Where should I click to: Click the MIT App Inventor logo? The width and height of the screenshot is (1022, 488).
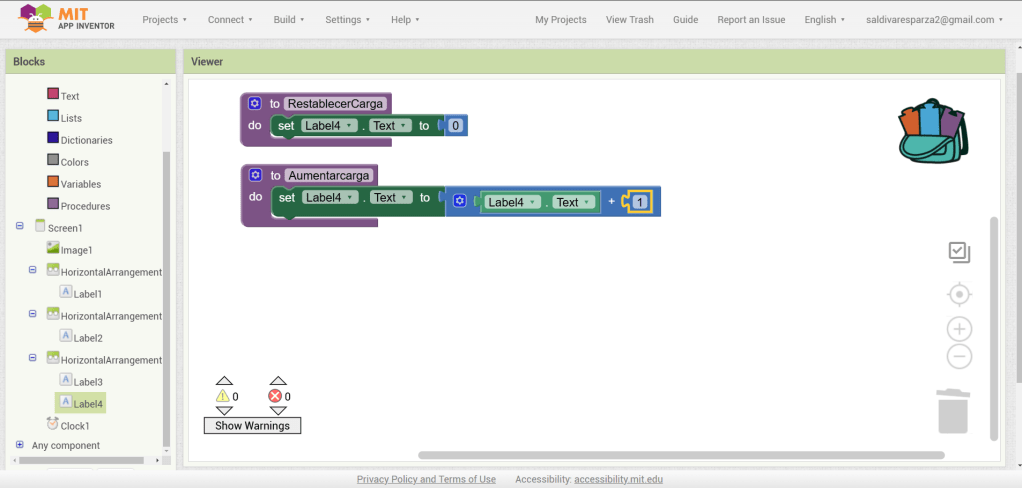[67, 19]
